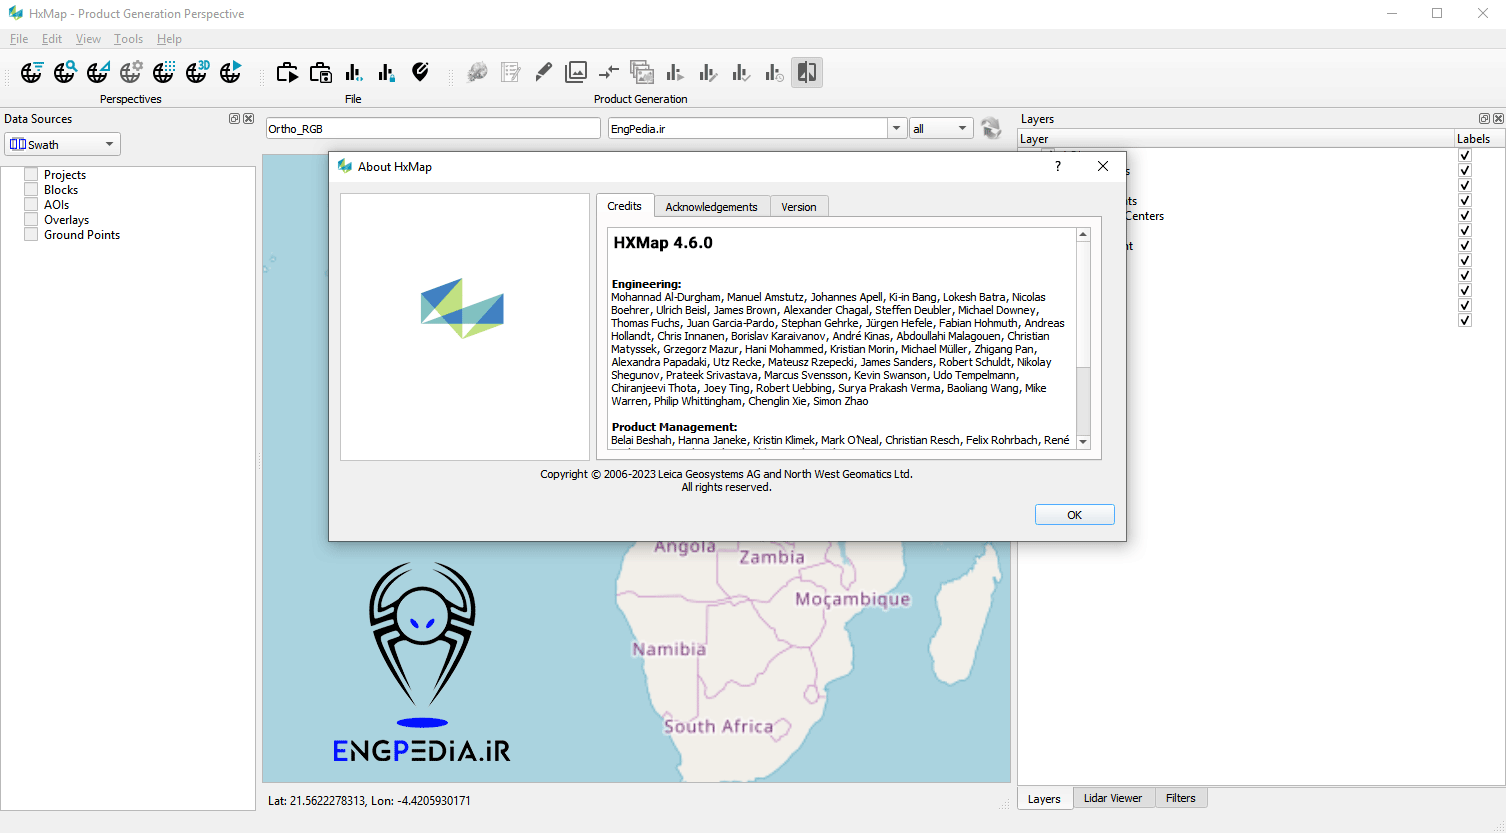1506x833 pixels.
Task: Click the bar-chart-with-lock File icon
Action: 387,72
